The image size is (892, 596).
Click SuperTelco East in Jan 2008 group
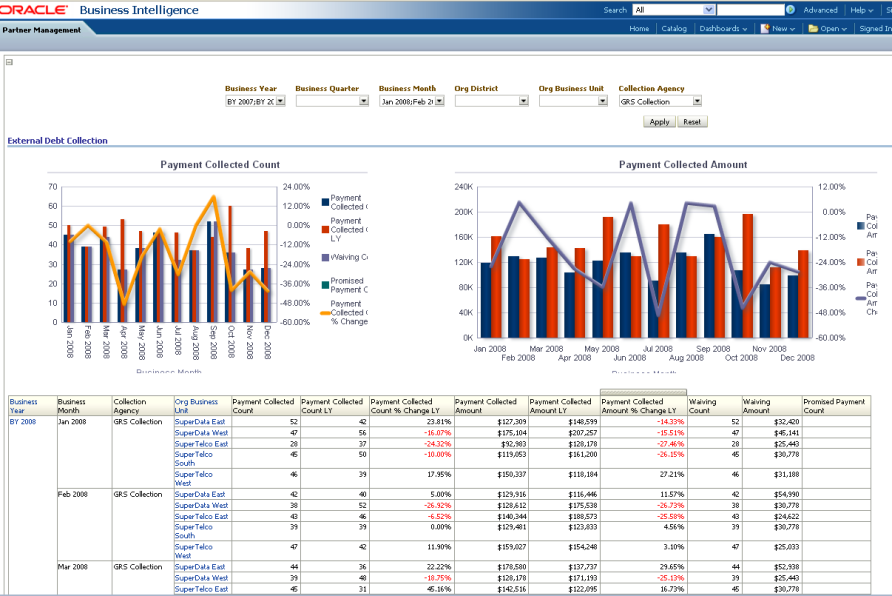pos(201,444)
